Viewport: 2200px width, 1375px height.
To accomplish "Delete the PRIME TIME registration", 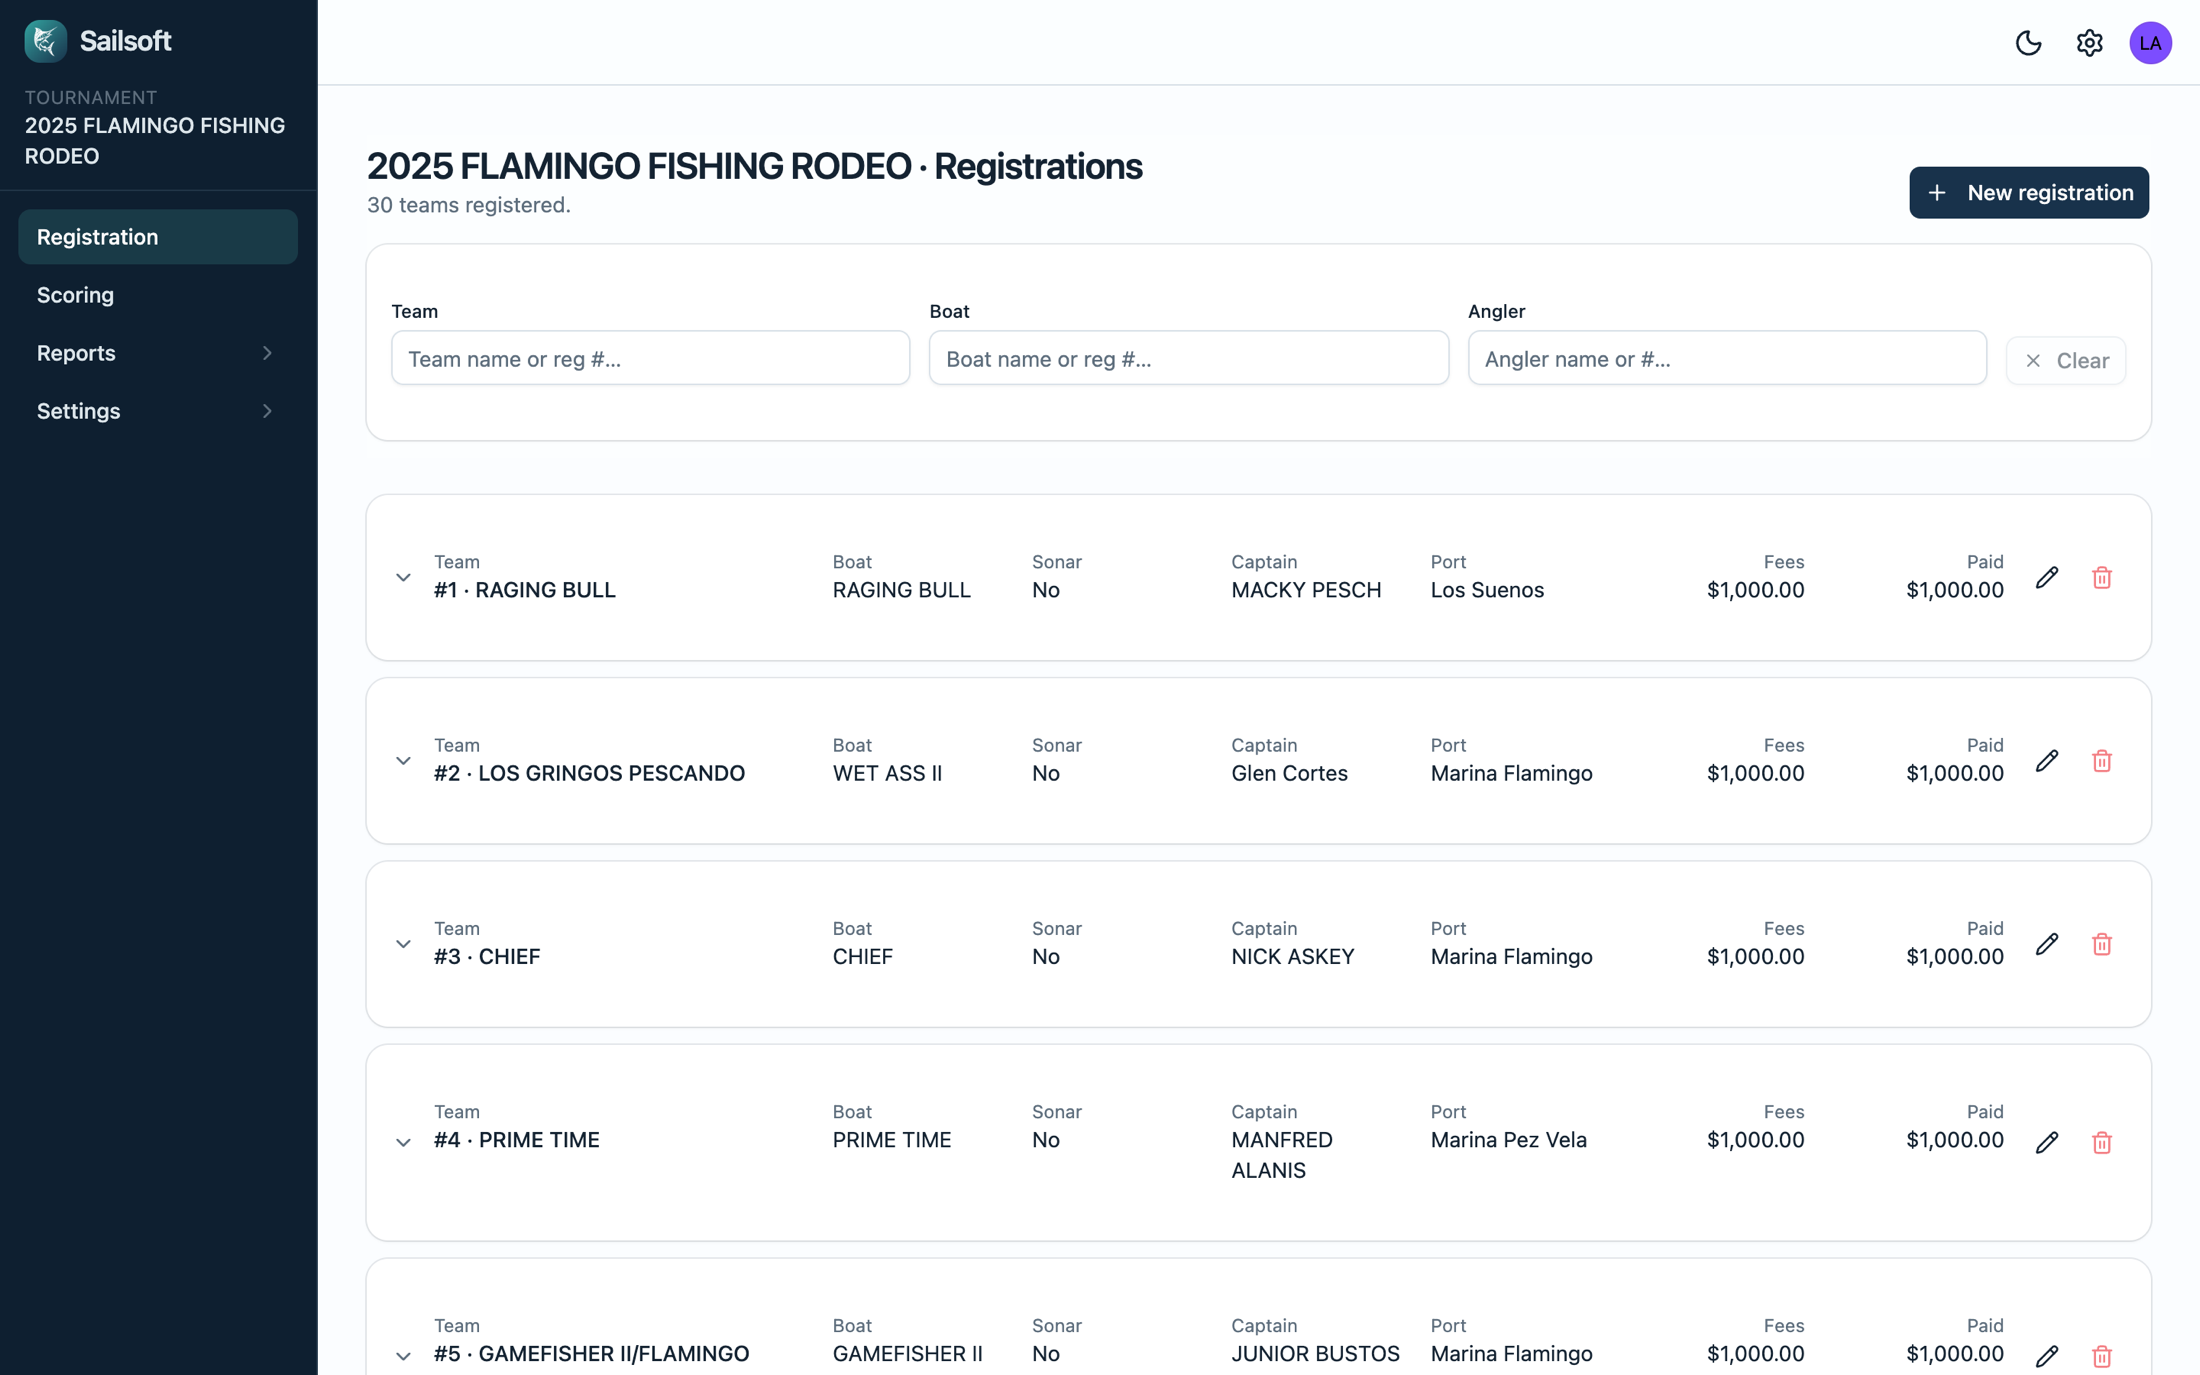I will coord(2102,1142).
